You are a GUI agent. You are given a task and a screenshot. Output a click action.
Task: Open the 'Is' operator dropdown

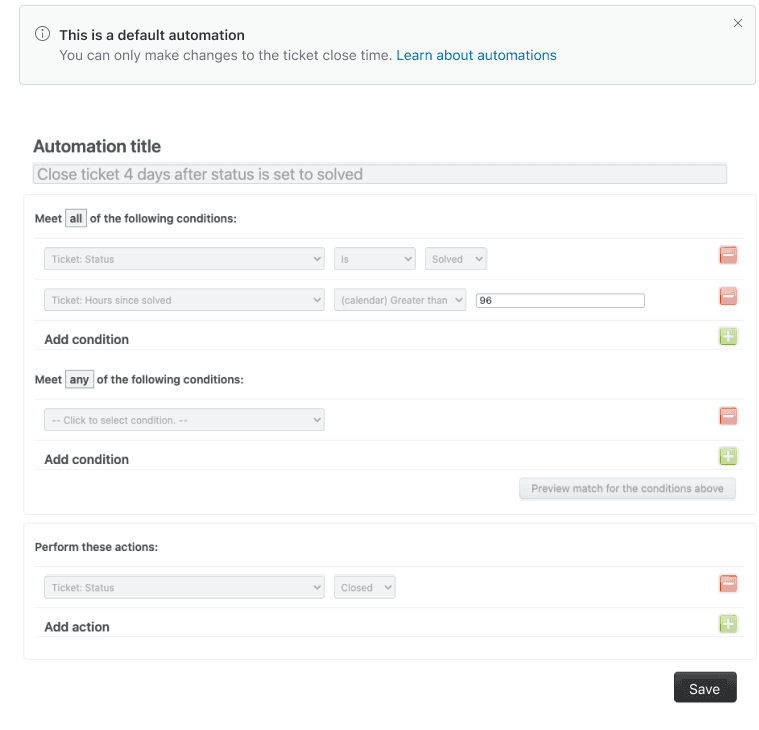375,259
